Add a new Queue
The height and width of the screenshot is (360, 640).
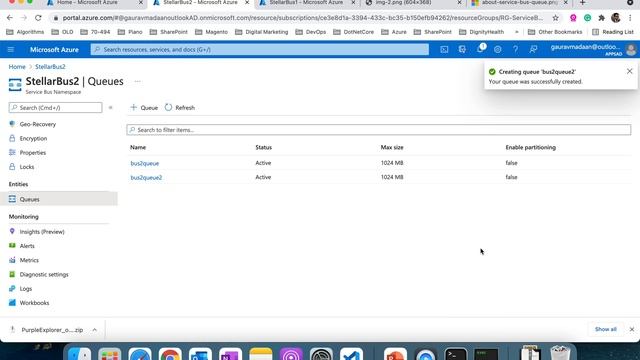click(144, 108)
